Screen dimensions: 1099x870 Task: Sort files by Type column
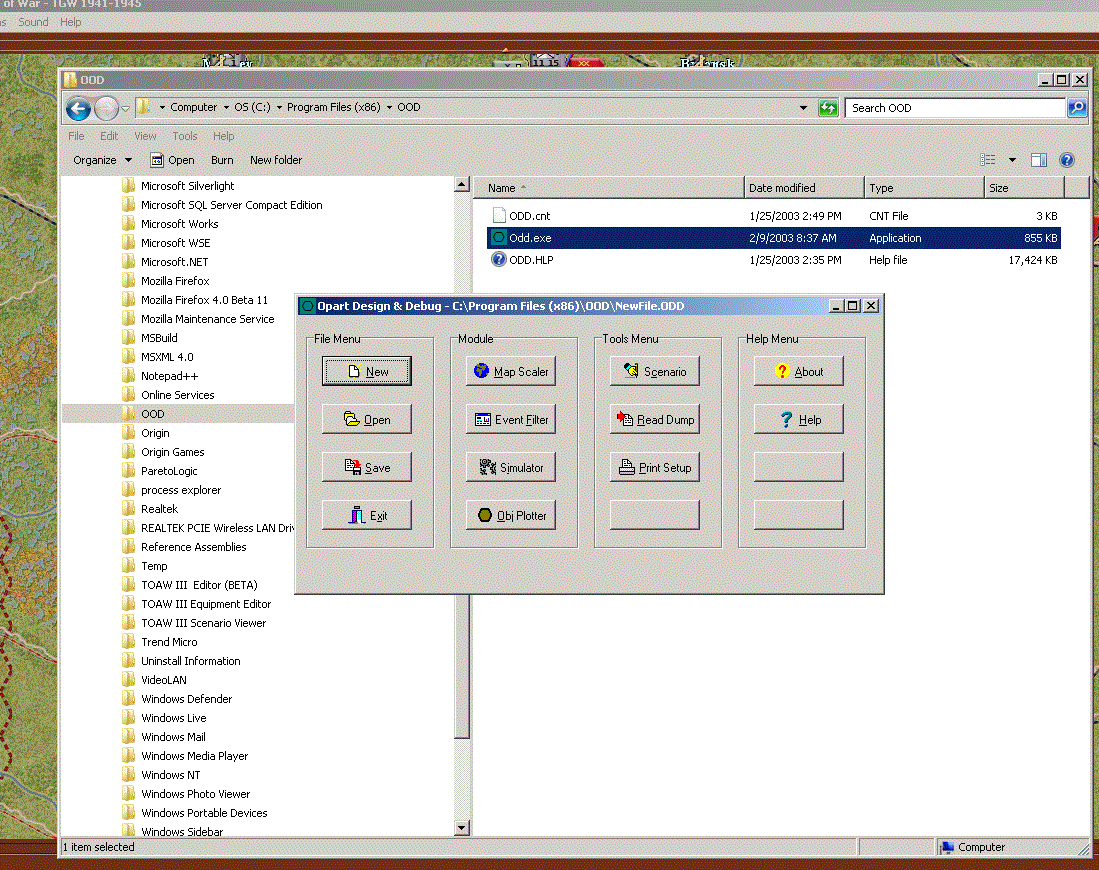pos(924,188)
